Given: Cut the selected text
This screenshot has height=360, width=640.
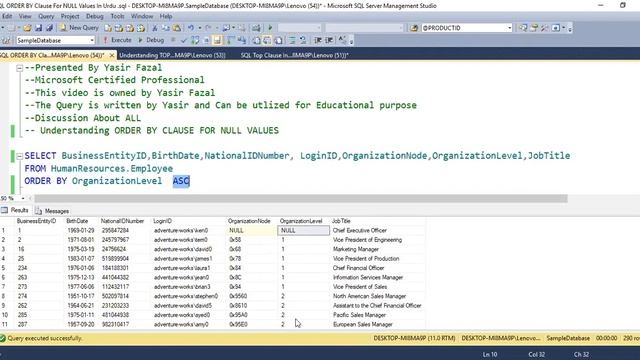Looking at the screenshot, I should (155, 28).
